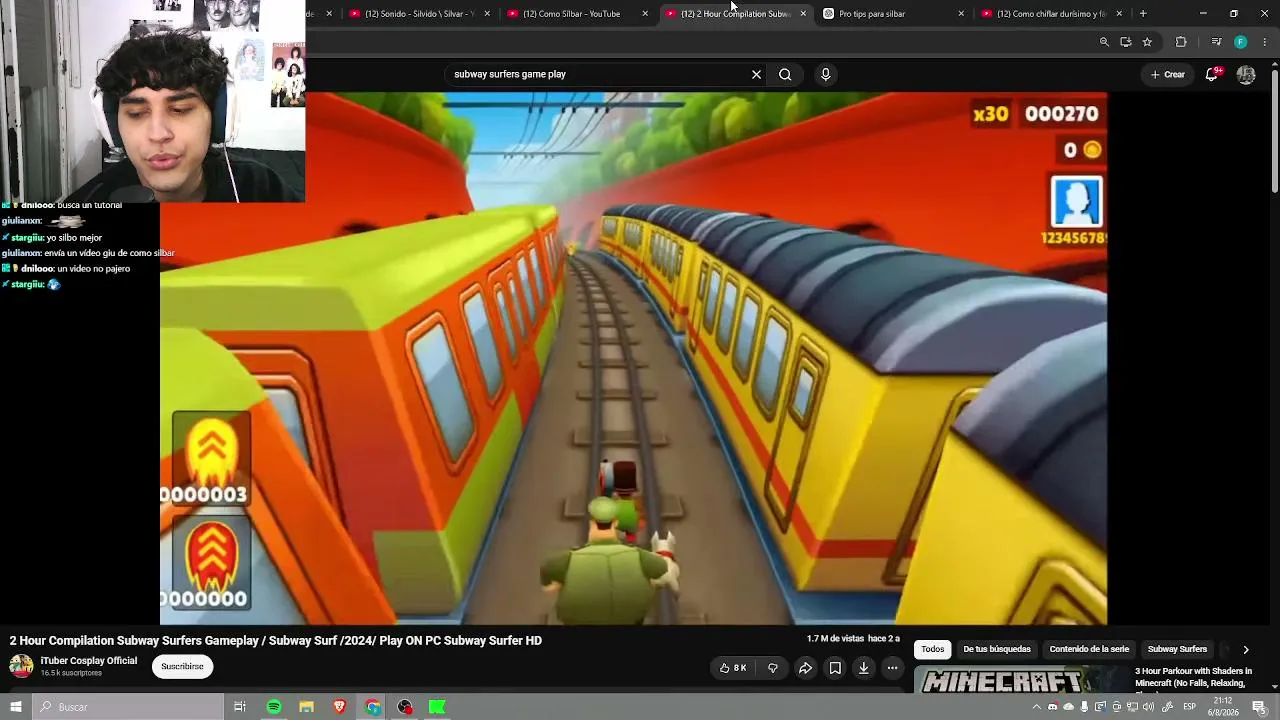Show more filter chips with the arrow
The image size is (1280, 720).
click(1246, 650)
